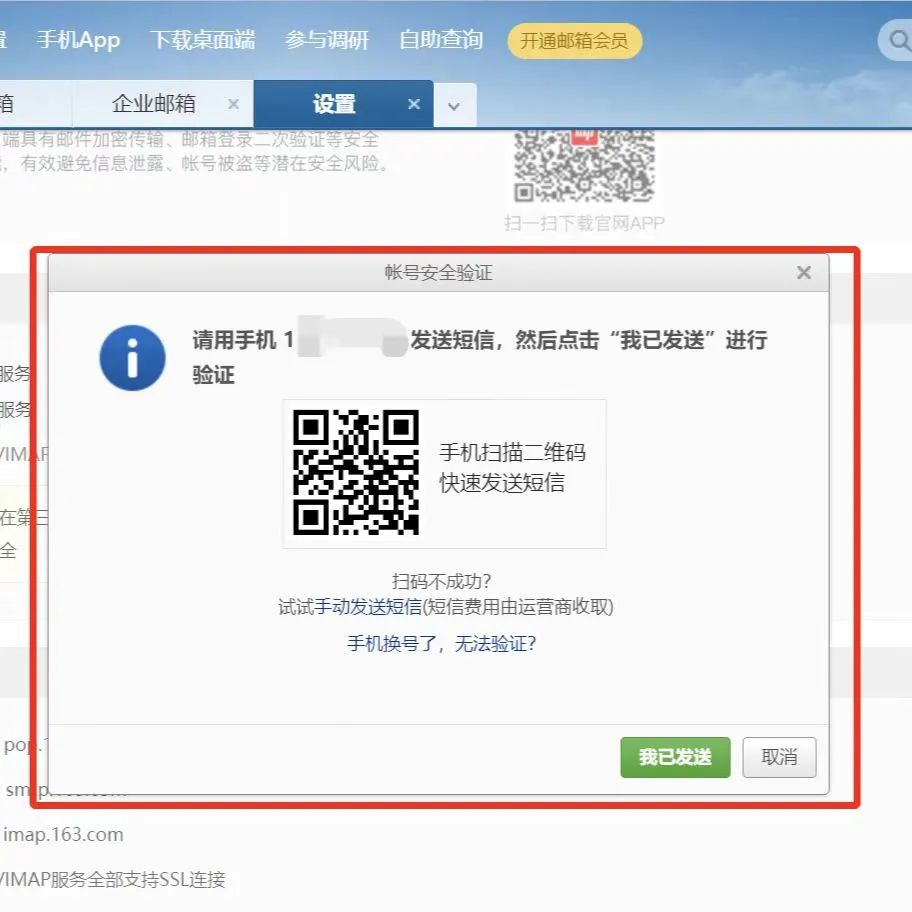Click the IMAP服务全部支持SSL连接 text

pos(112,879)
